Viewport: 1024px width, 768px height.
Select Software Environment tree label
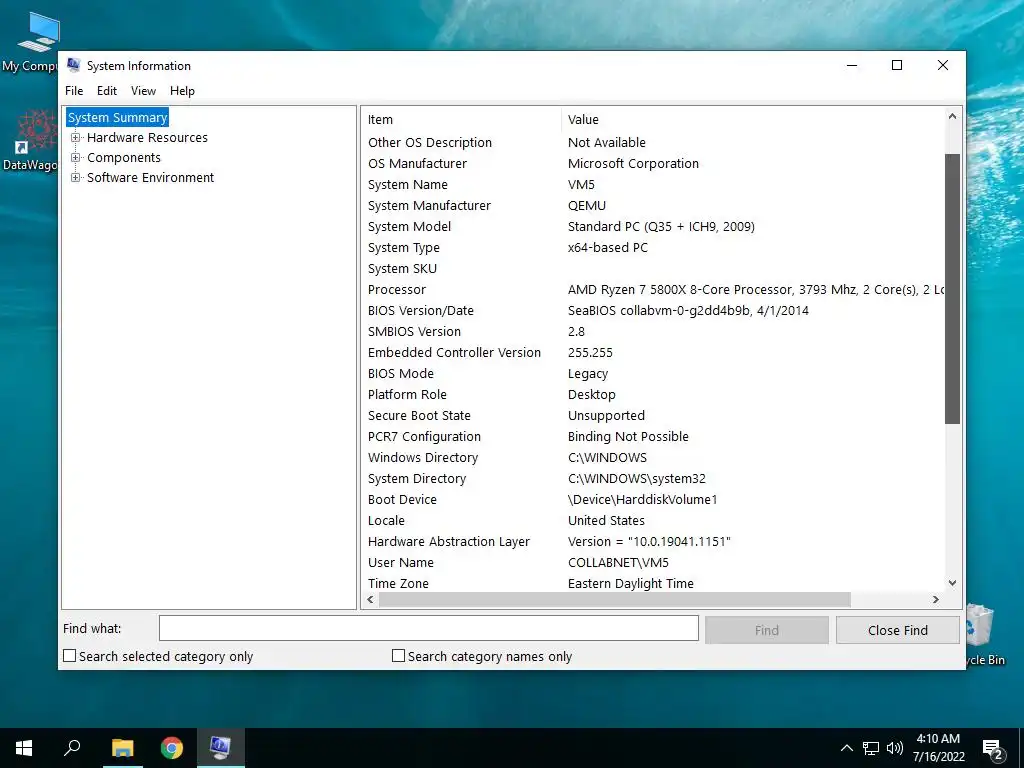click(150, 178)
